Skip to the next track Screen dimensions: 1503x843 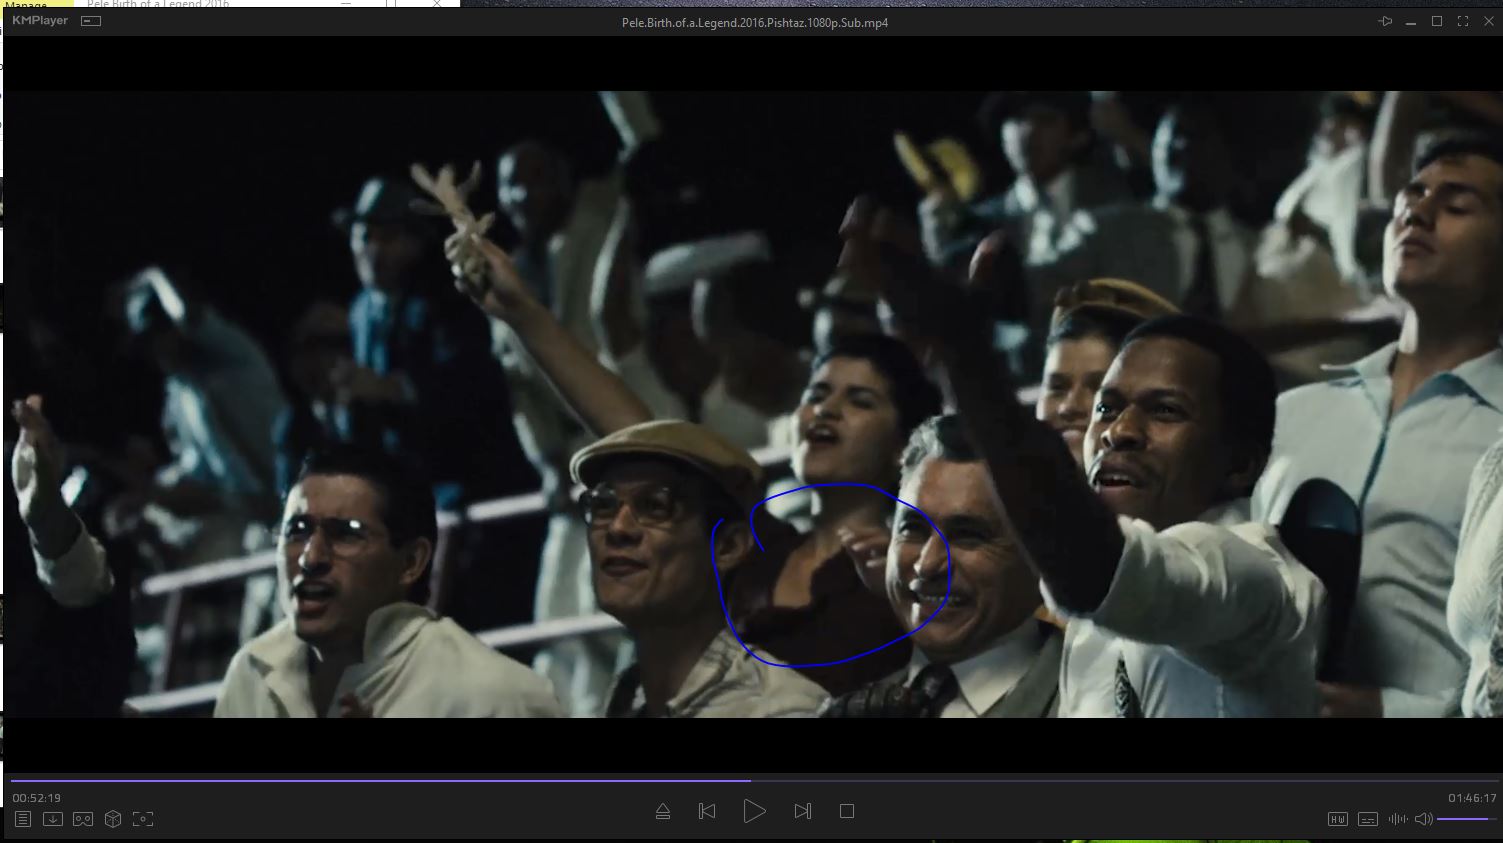click(x=802, y=811)
